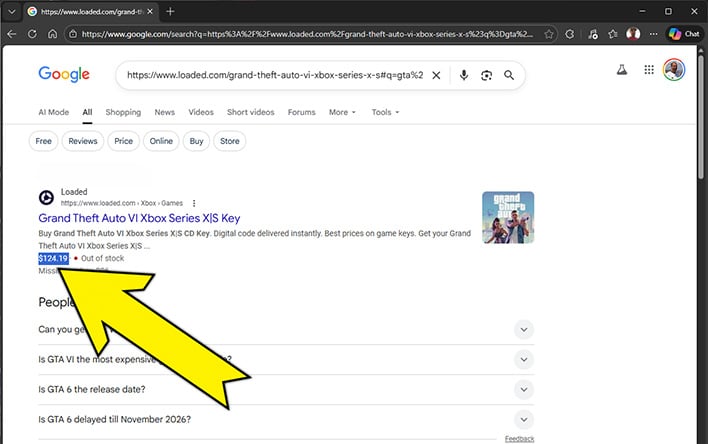Open browser profile avatar in toolbar

pos(633,34)
